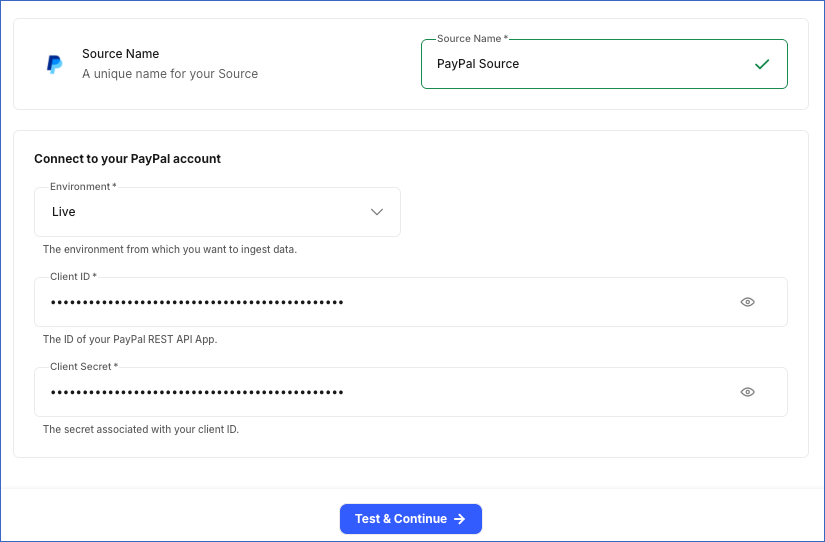
Task: Click 'The environment from which you want to ingest data.' text
Action: point(170,249)
